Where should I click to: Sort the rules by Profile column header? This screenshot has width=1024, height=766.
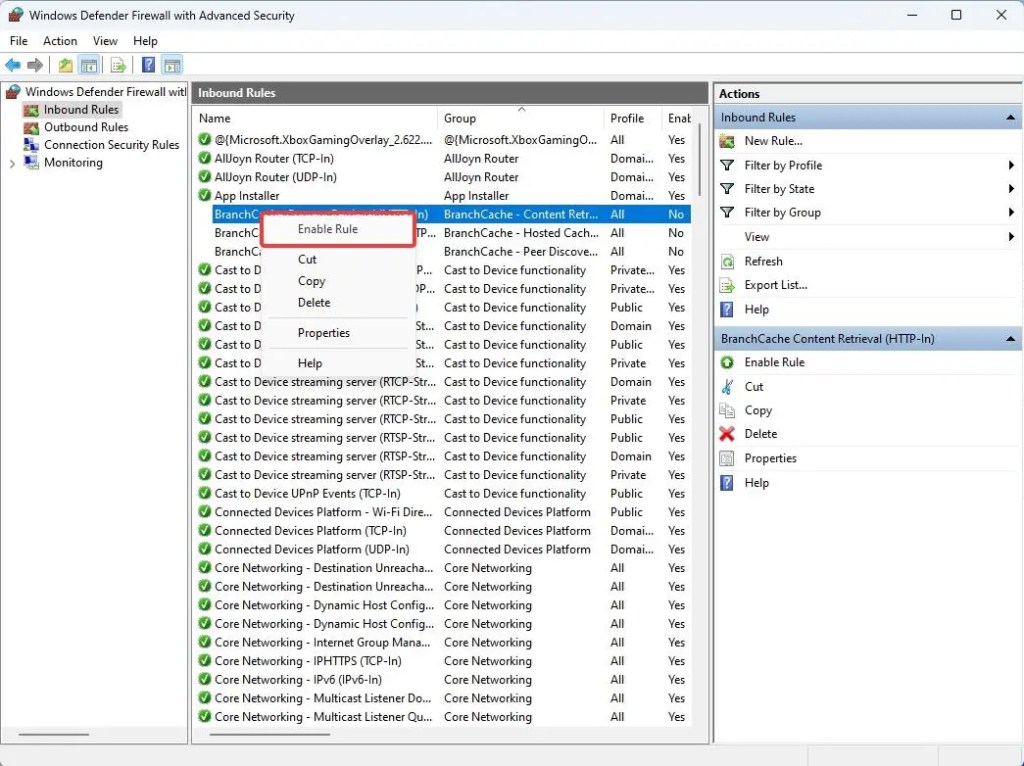pyautogui.click(x=632, y=118)
